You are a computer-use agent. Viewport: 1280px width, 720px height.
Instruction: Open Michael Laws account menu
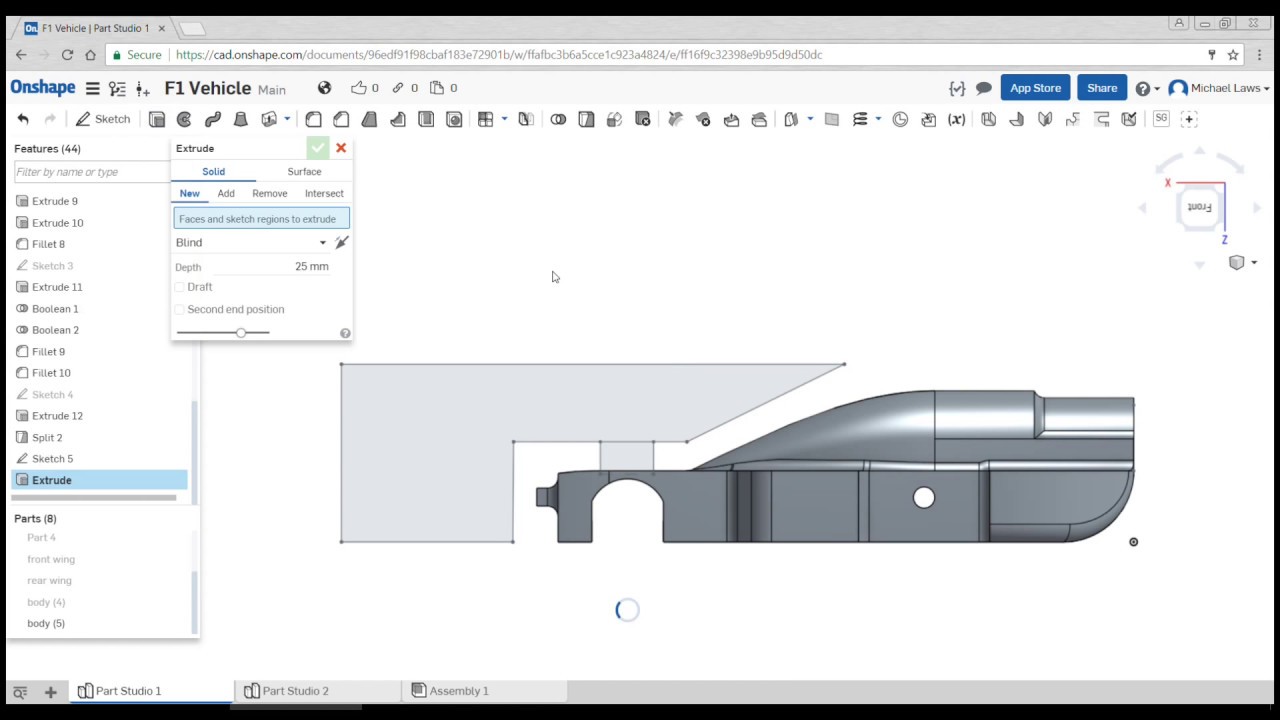[x=1219, y=88]
